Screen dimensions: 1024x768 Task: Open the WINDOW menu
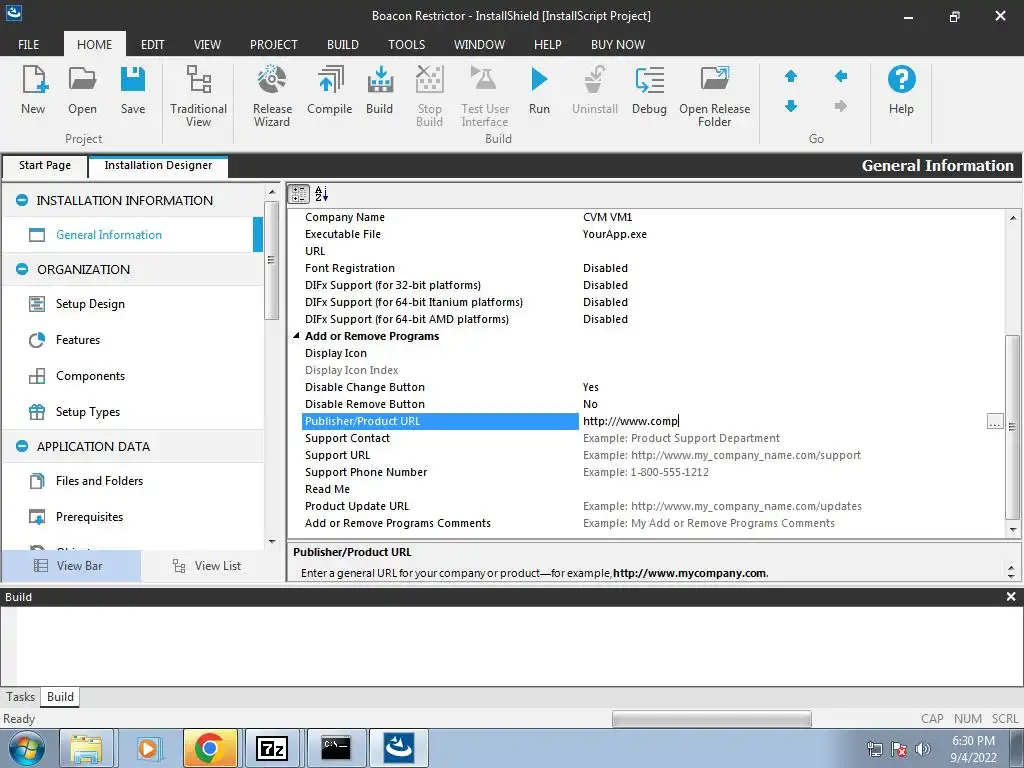(x=479, y=44)
